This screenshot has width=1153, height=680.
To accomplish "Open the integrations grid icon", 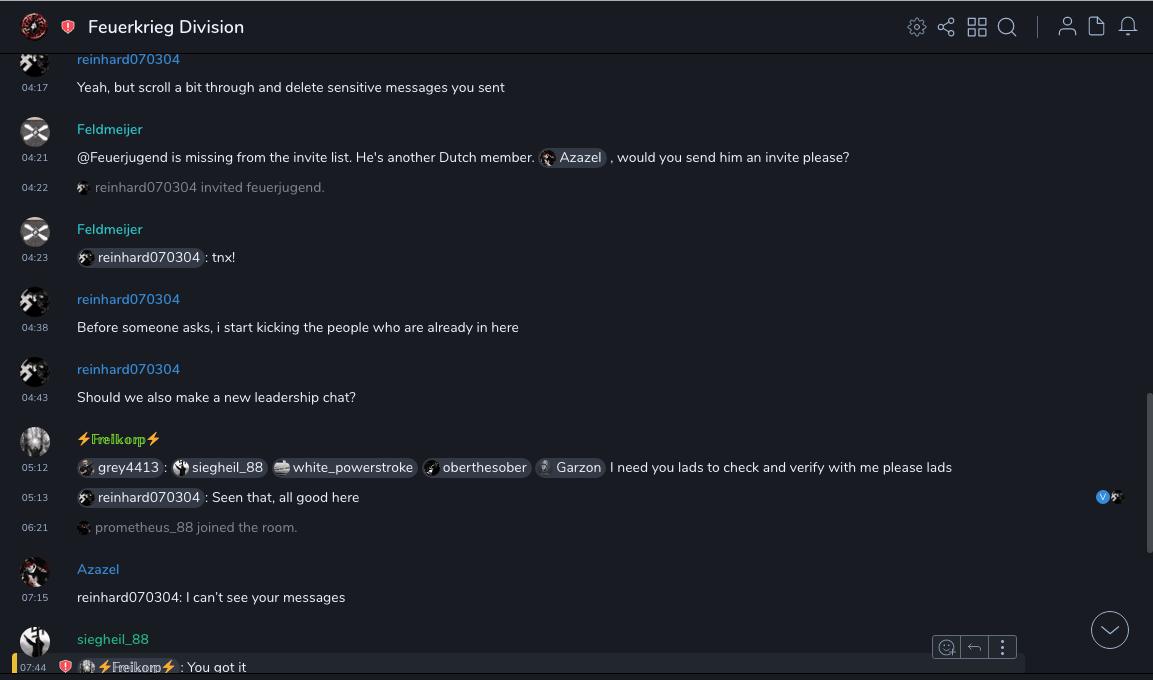I will (x=977, y=27).
